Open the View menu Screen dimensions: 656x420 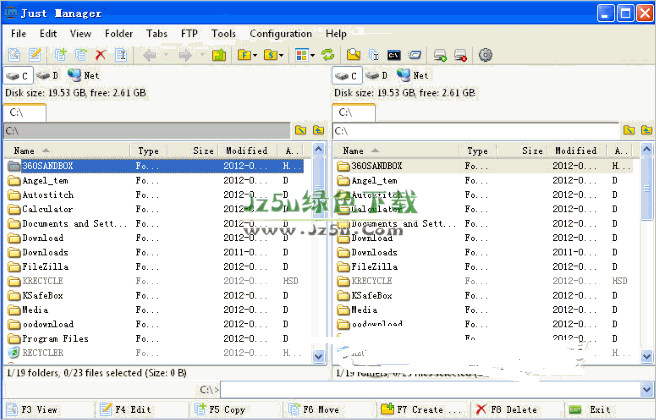coord(80,33)
